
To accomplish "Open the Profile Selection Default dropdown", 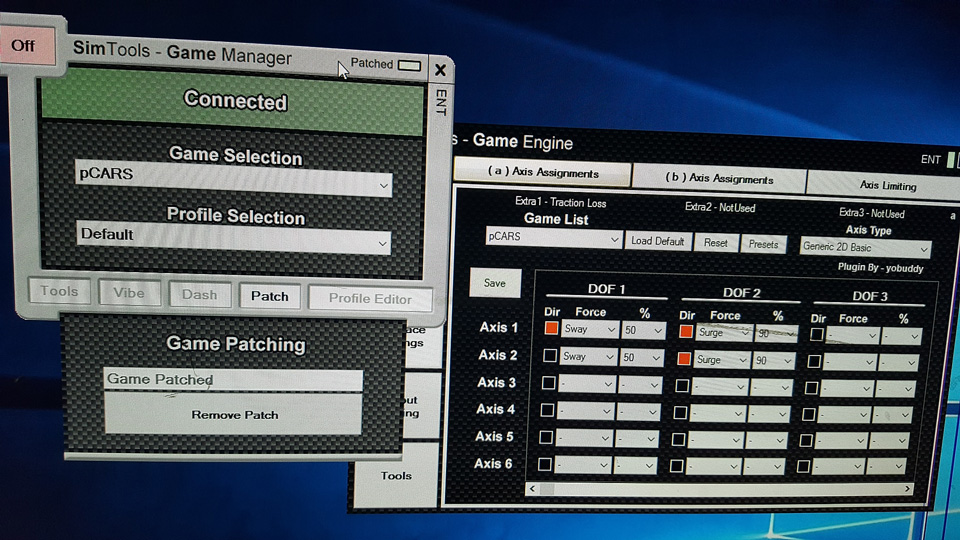I will click(x=233, y=237).
